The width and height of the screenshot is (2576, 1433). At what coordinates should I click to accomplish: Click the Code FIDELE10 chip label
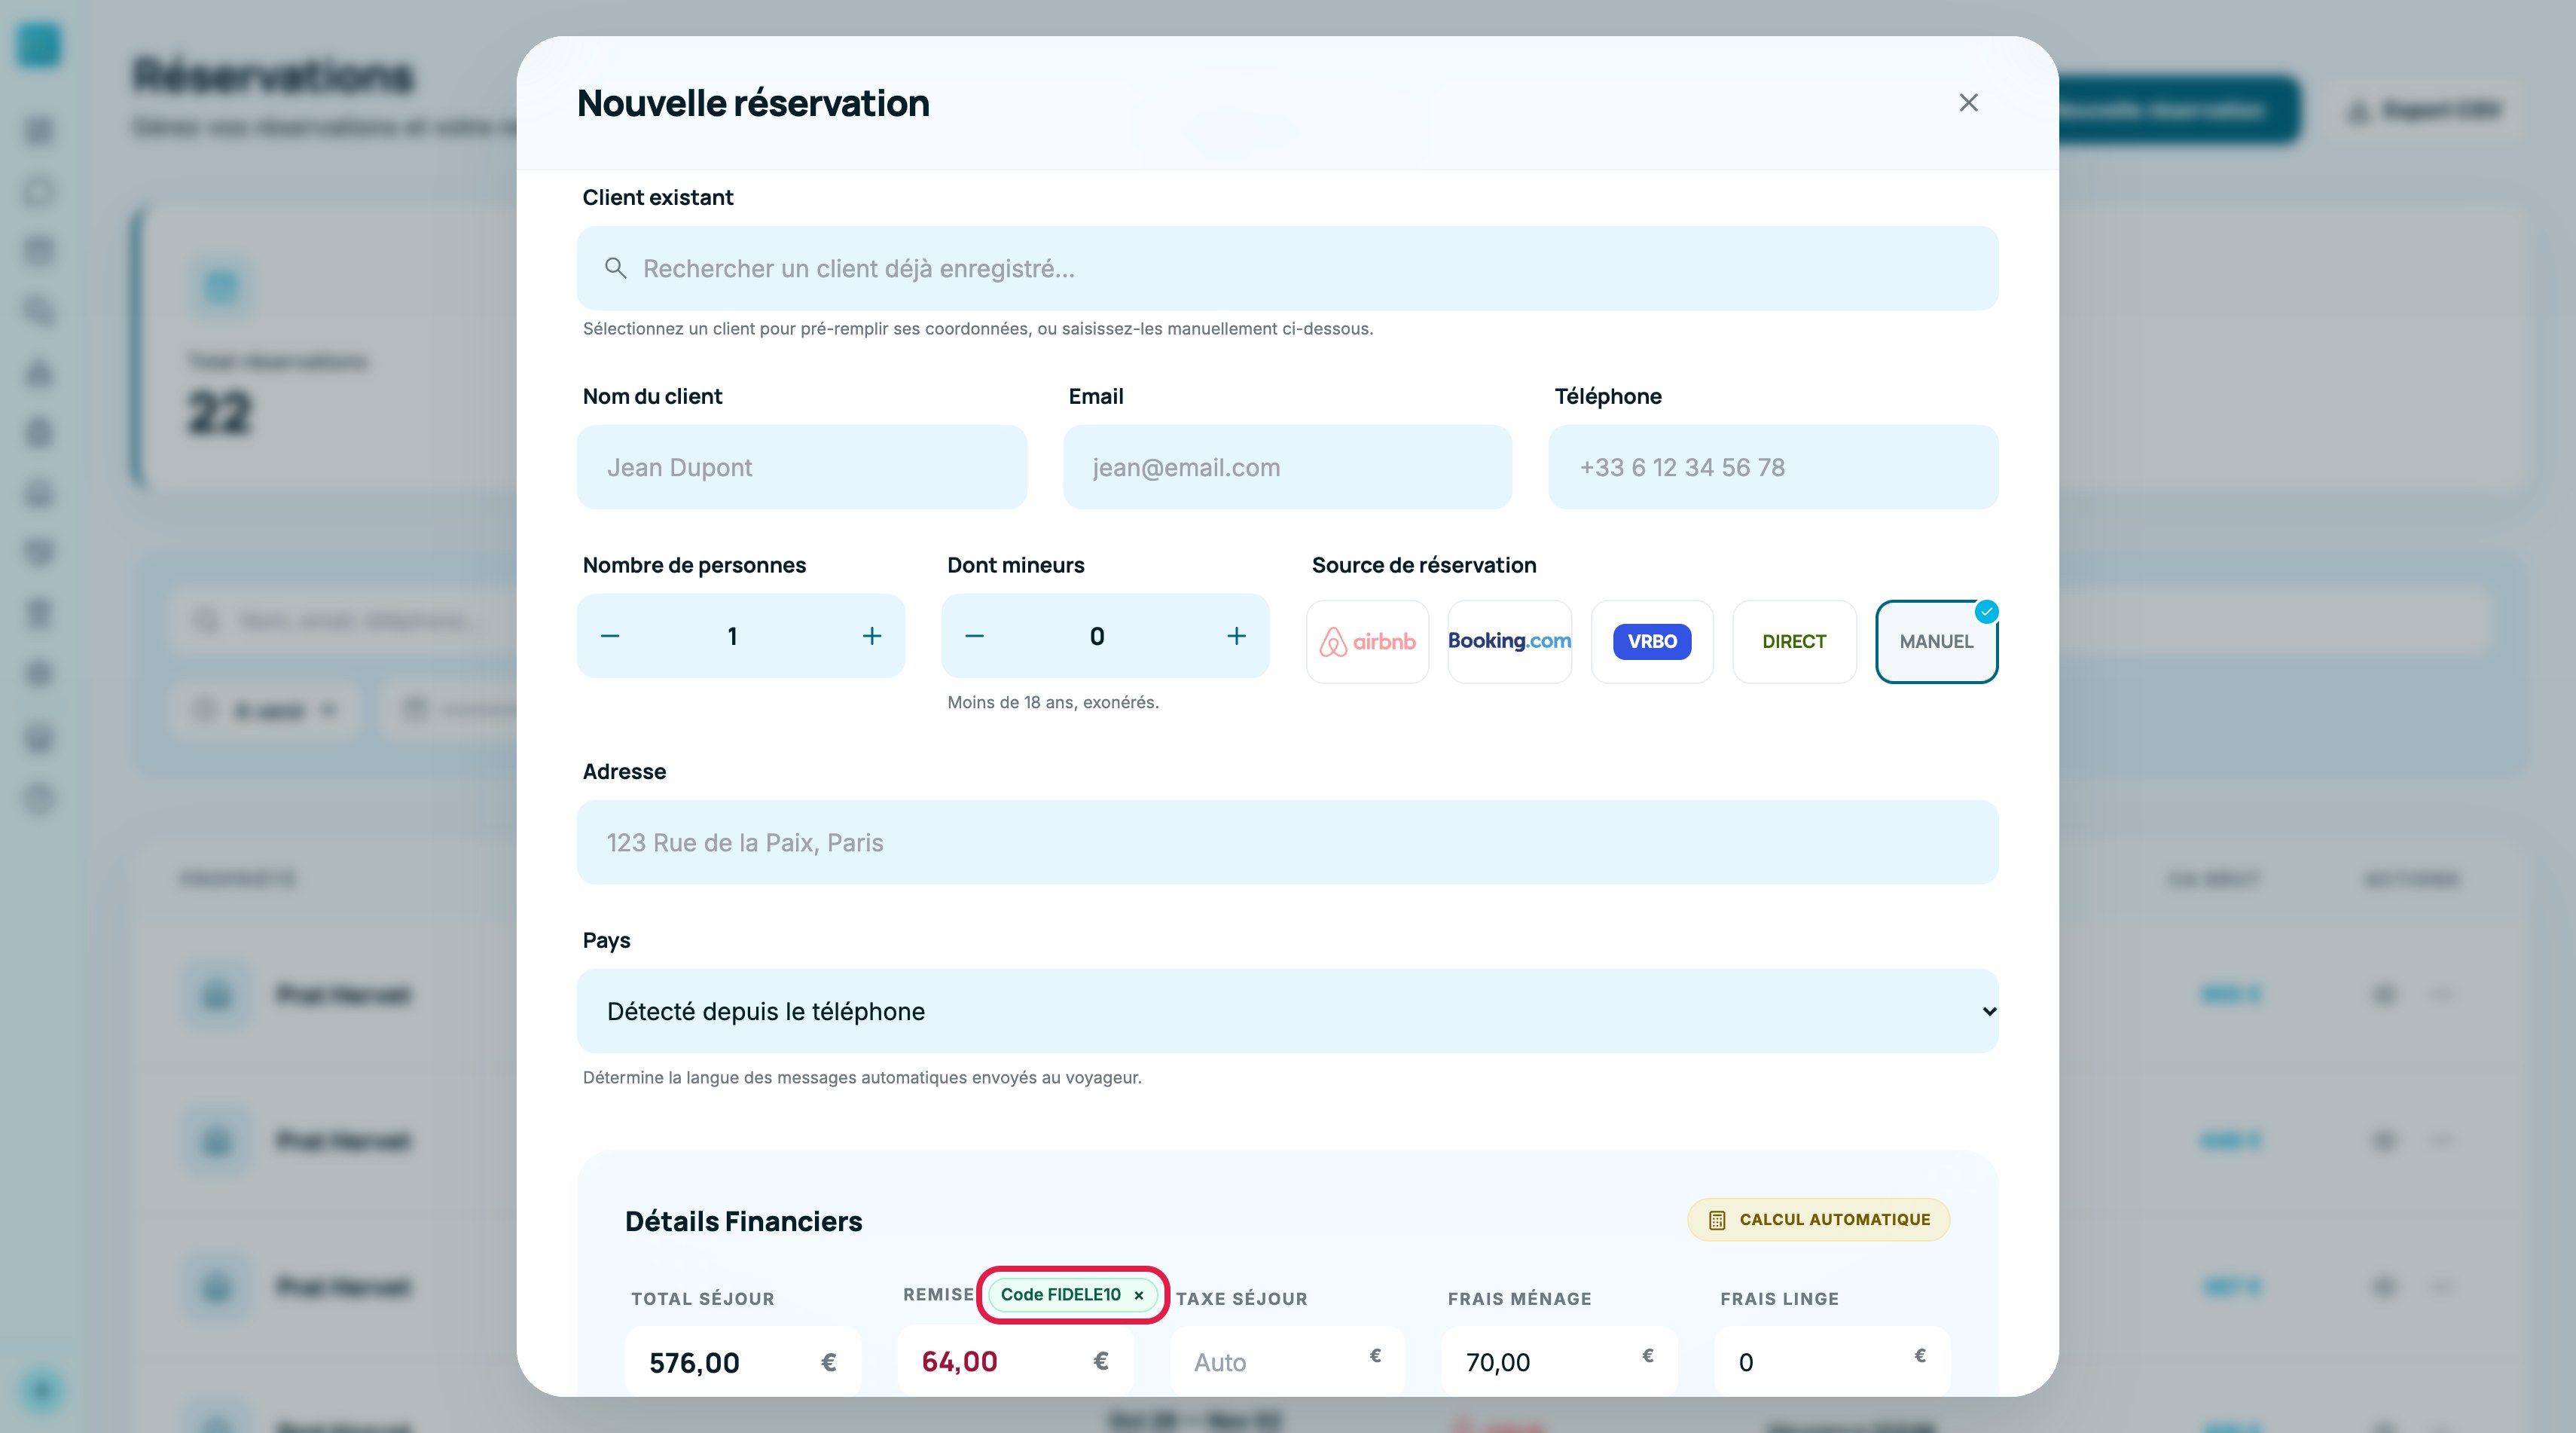[x=1060, y=1295]
